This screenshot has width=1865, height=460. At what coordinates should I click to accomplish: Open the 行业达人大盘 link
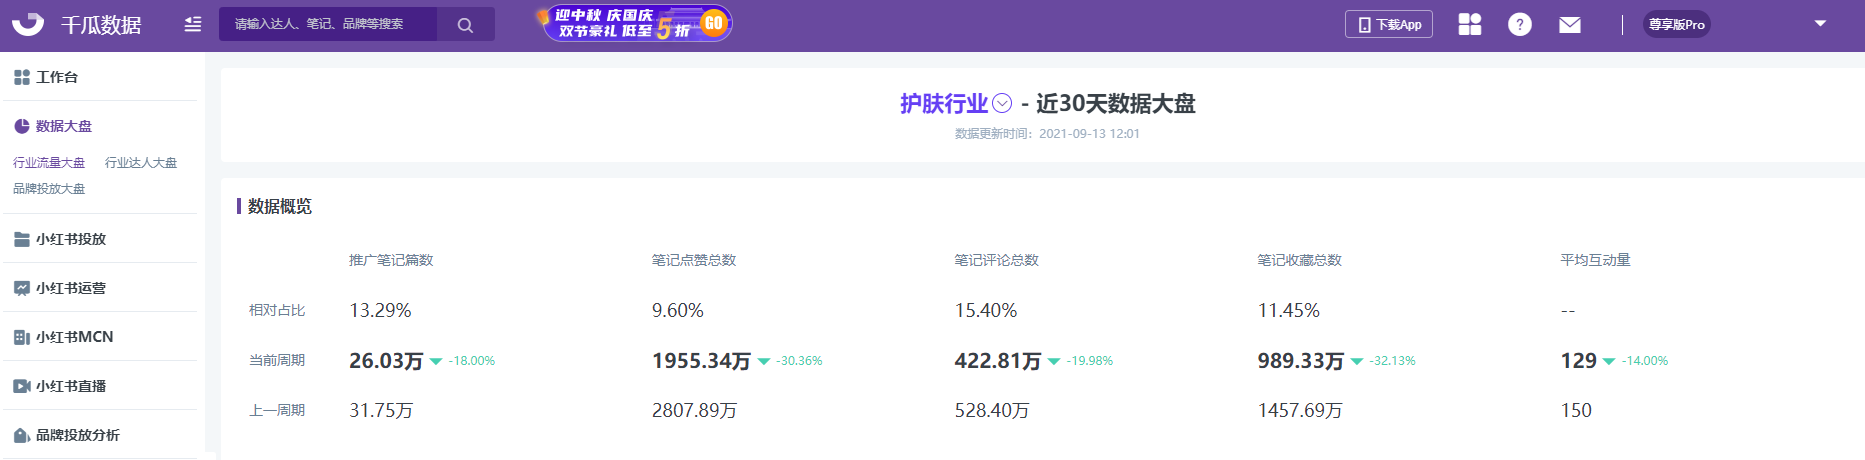coord(141,162)
